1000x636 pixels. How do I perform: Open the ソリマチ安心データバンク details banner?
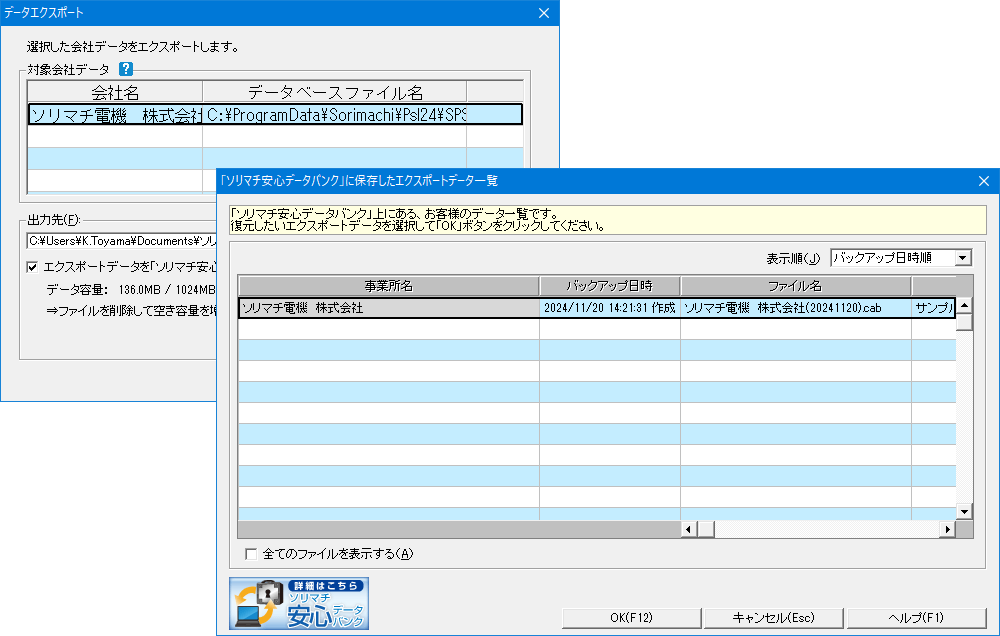[x=299, y=603]
